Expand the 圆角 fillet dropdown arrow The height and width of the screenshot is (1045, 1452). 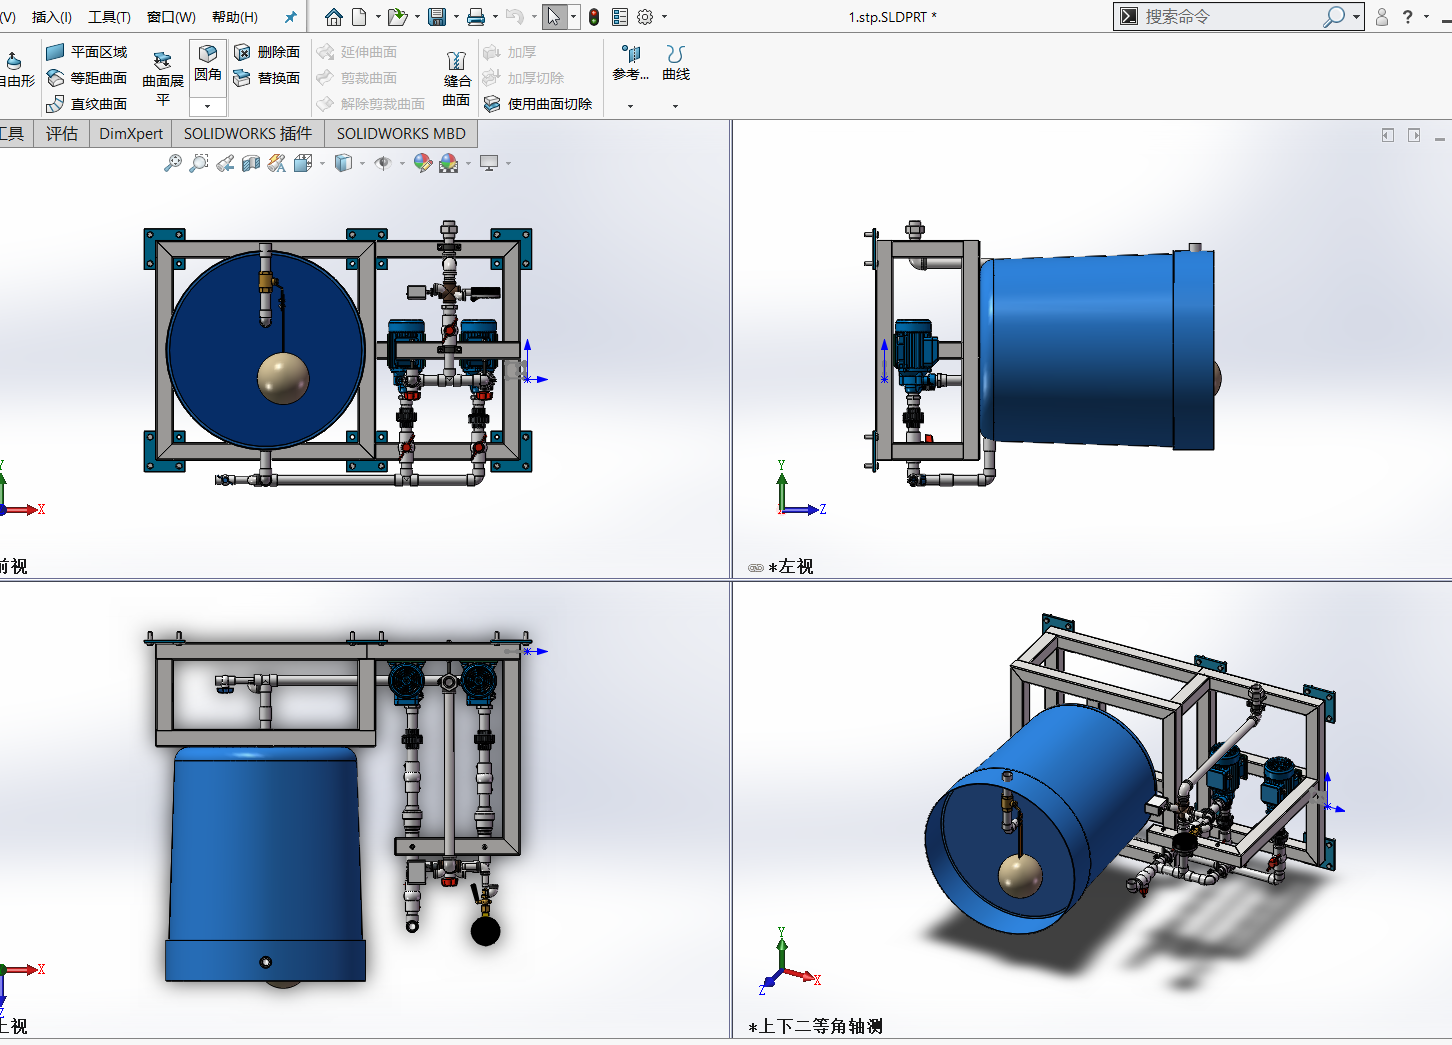[x=208, y=106]
